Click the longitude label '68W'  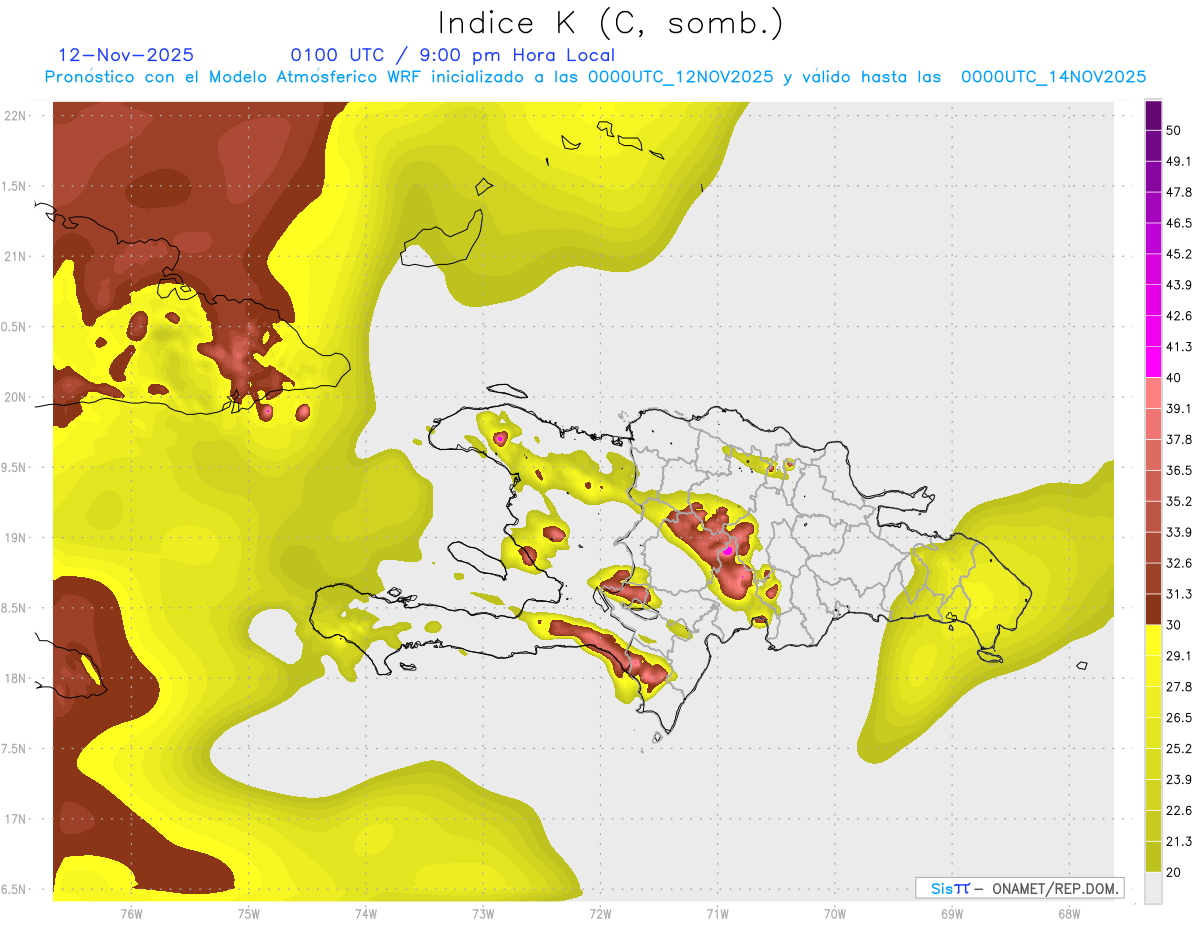point(1069,914)
